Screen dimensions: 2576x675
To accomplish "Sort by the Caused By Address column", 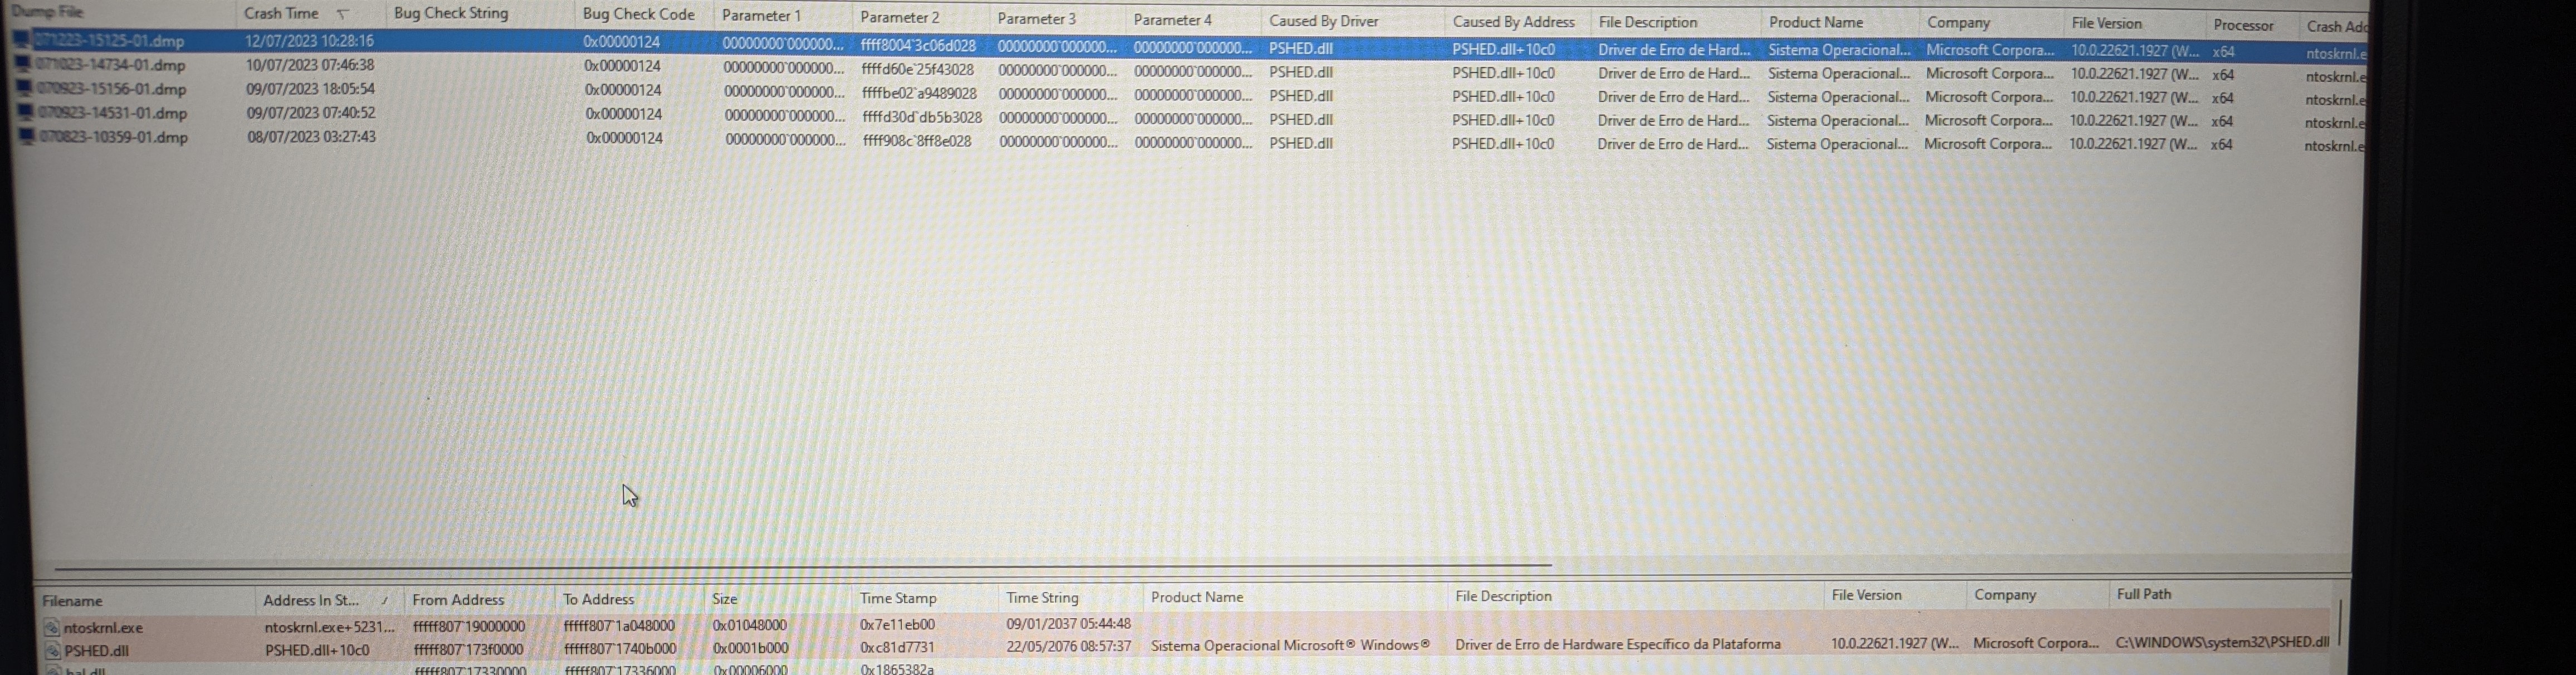I will pyautogui.click(x=1513, y=21).
